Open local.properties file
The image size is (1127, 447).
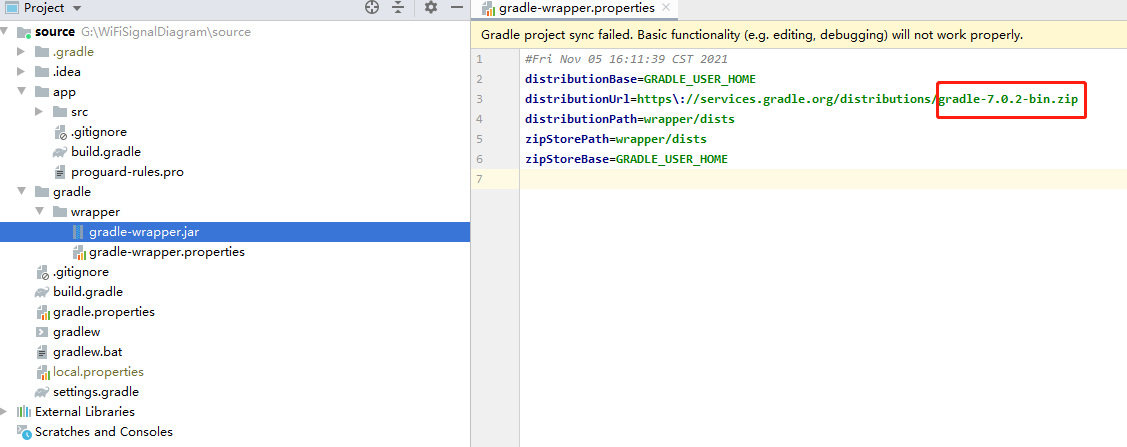(98, 372)
